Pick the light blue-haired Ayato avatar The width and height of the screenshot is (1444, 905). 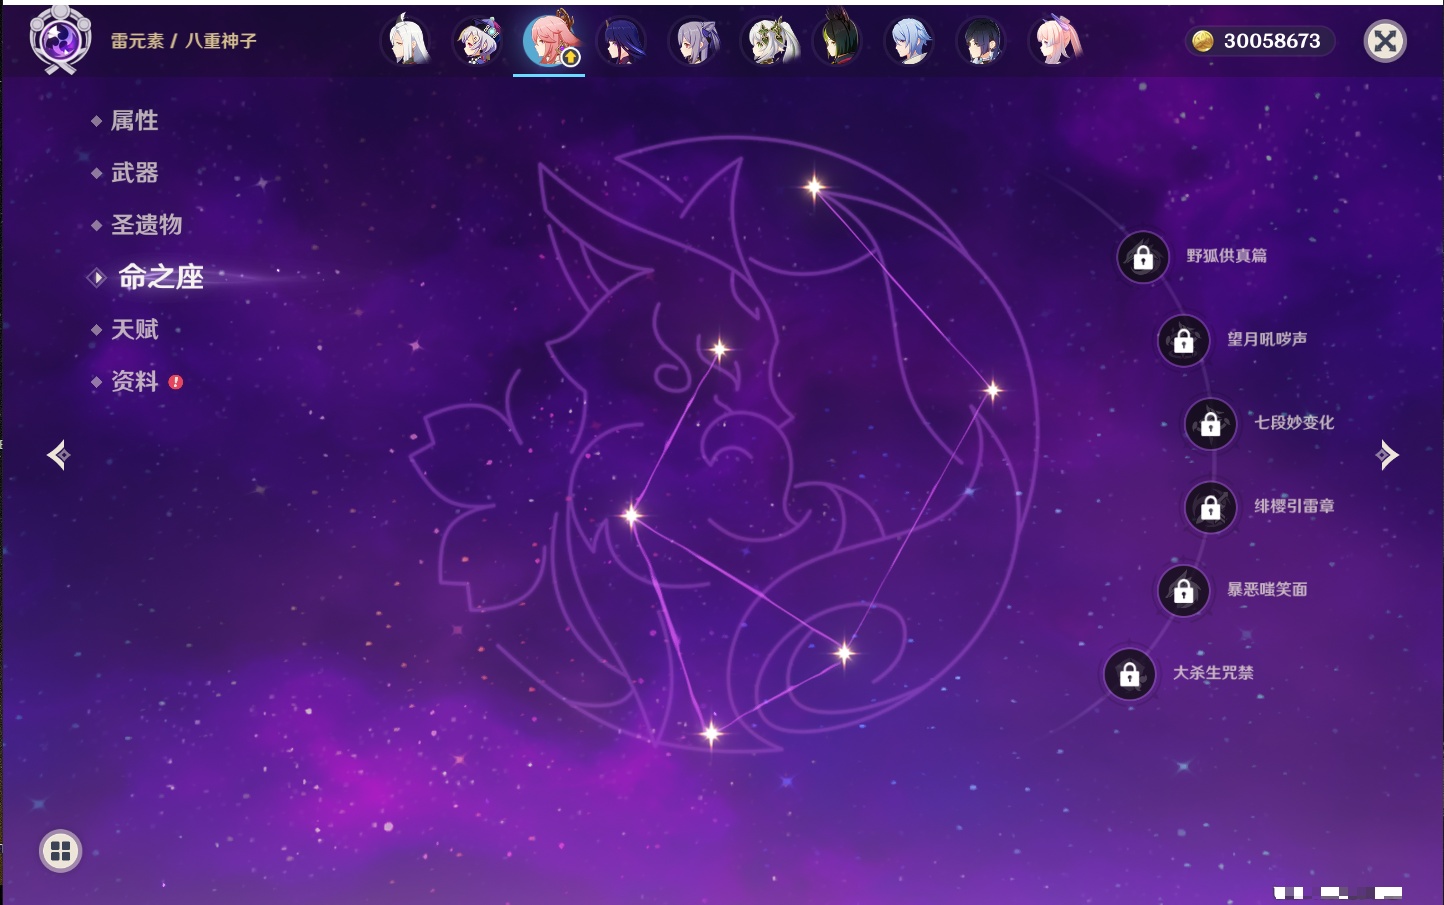(910, 41)
